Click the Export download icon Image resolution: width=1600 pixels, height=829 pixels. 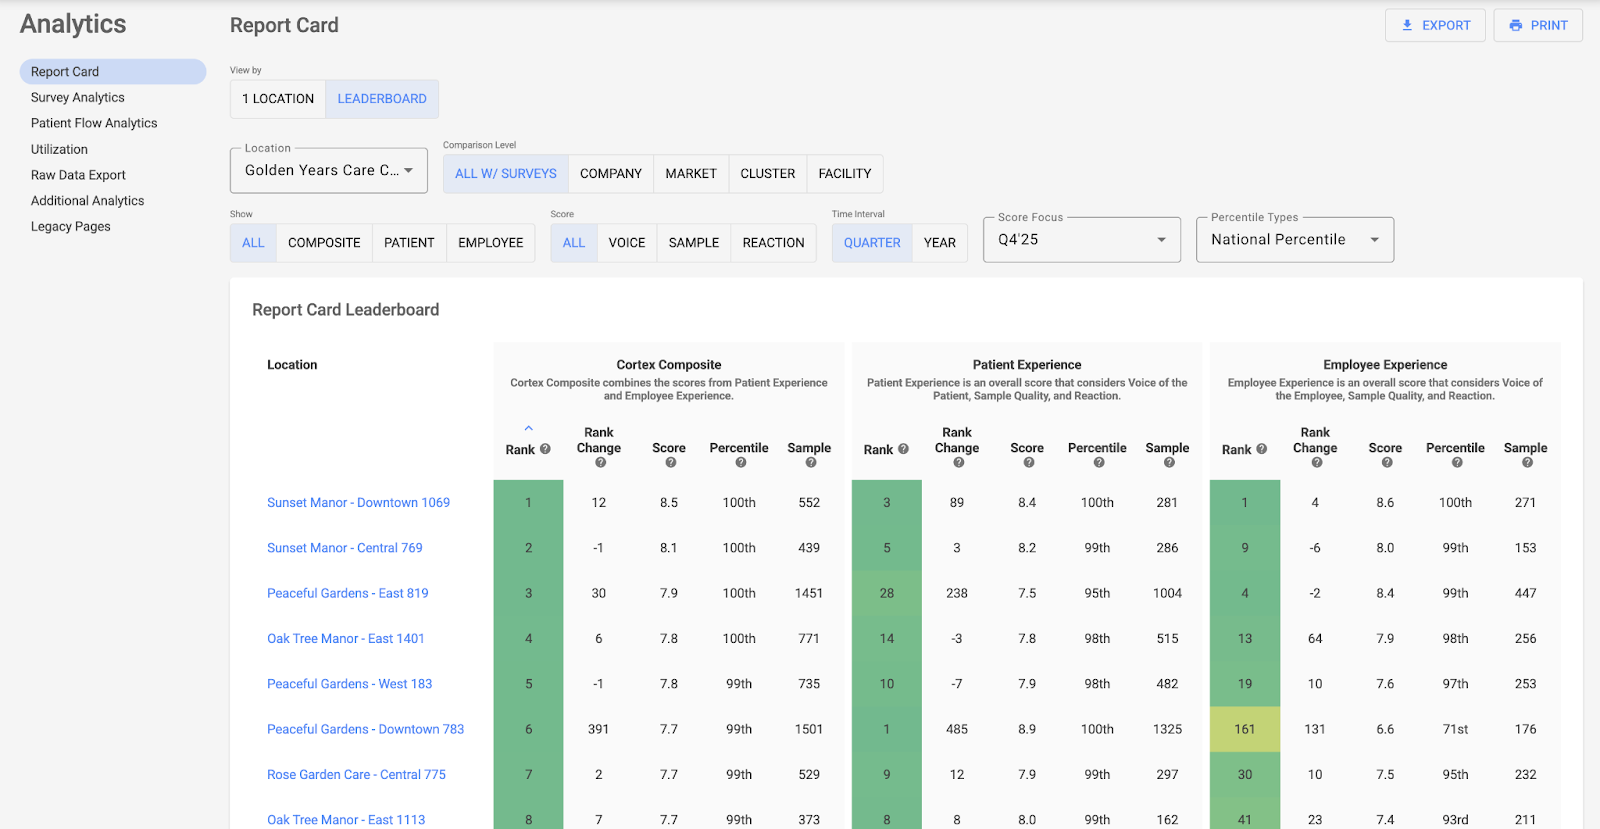pos(1407,26)
